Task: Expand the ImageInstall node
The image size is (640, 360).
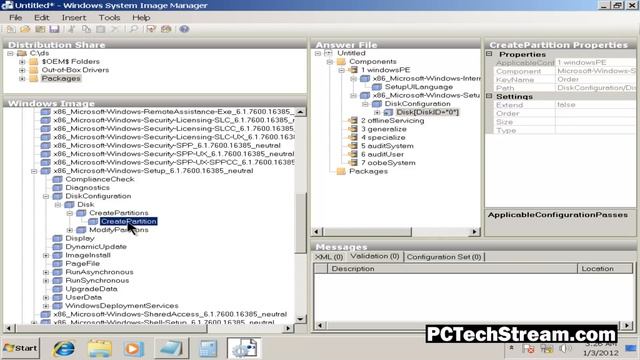Action: (x=46, y=256)
